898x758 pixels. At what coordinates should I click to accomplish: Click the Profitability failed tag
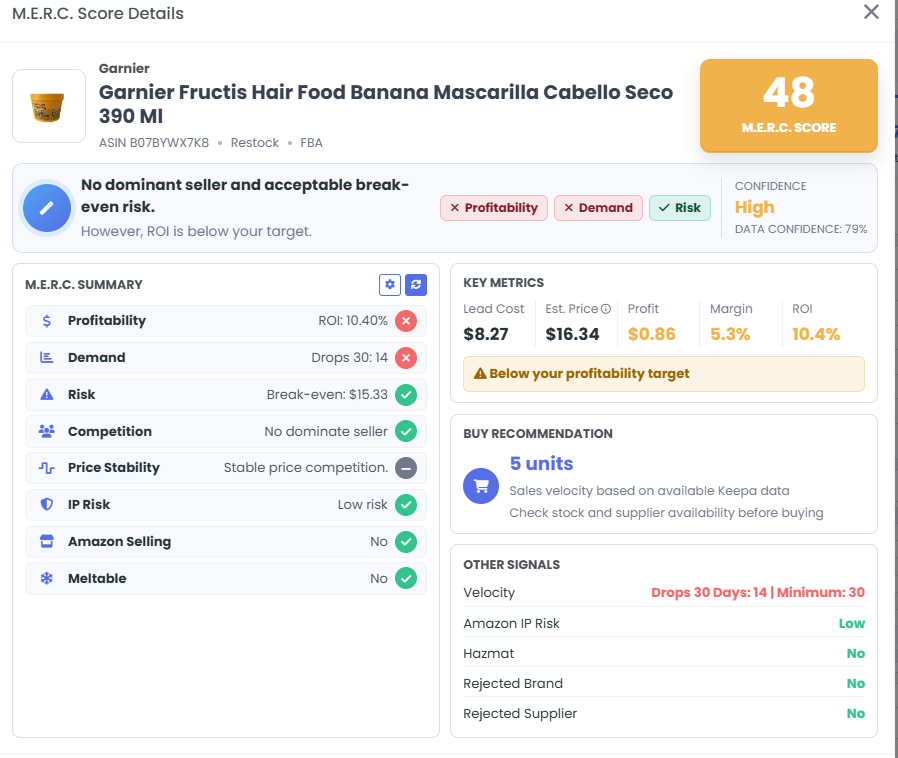(494, 208)
